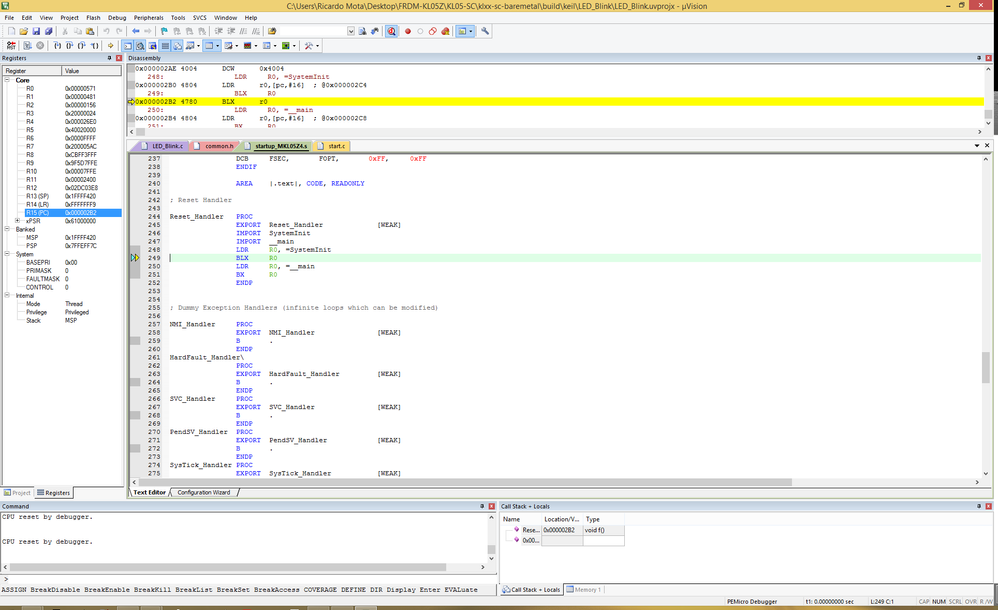
Task: Toggle Call Stack window button
Action: point(178,46)
